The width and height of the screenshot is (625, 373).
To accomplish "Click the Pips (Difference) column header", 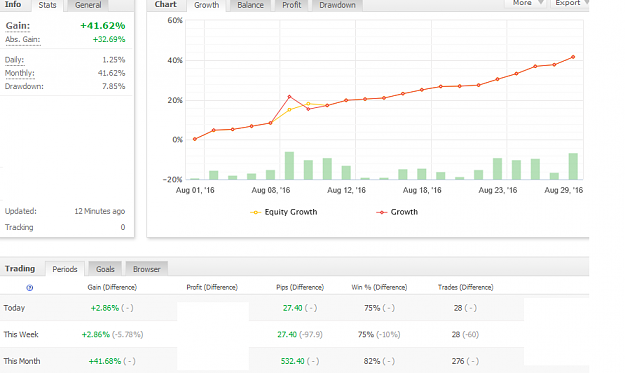I will tap(300, 287).
